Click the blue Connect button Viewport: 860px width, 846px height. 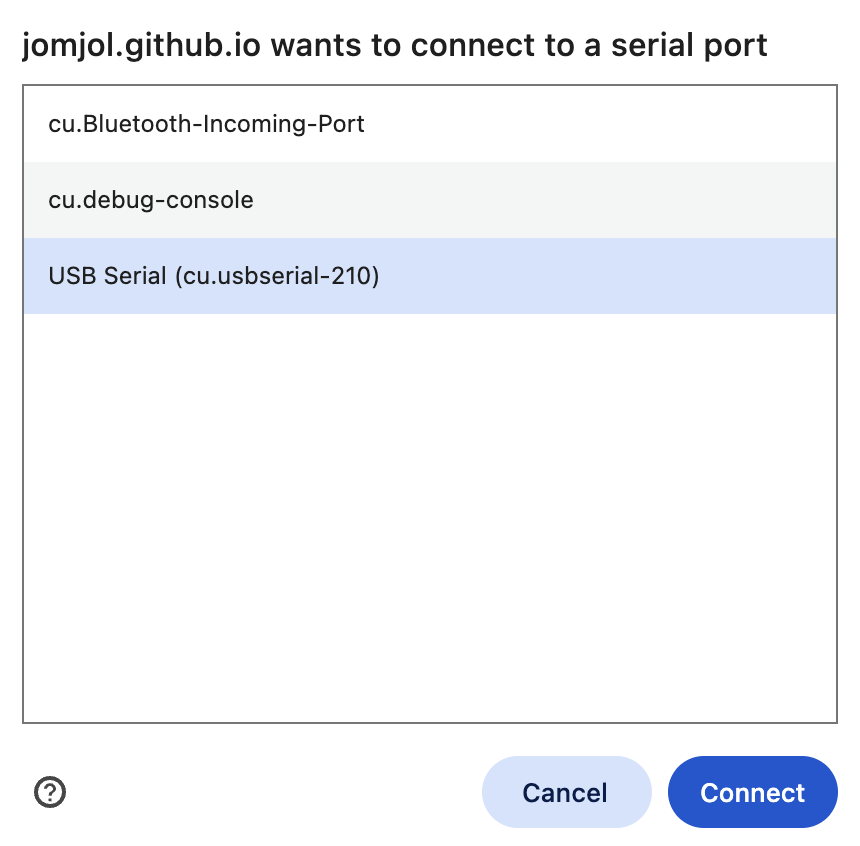point(752,792)
